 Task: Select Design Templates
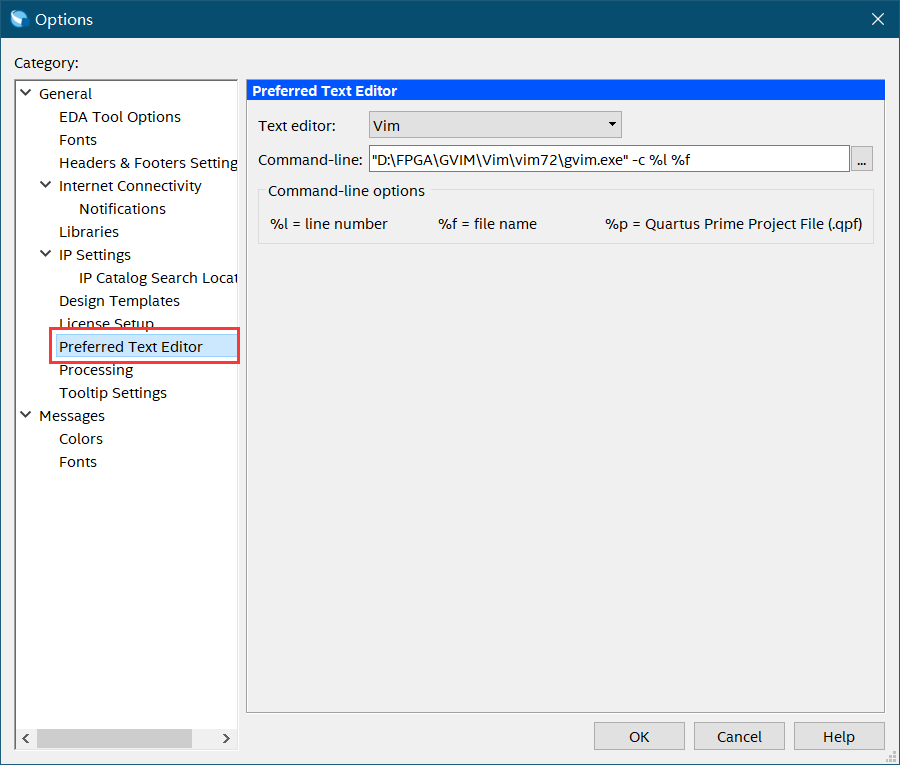(x=119, y=300)
